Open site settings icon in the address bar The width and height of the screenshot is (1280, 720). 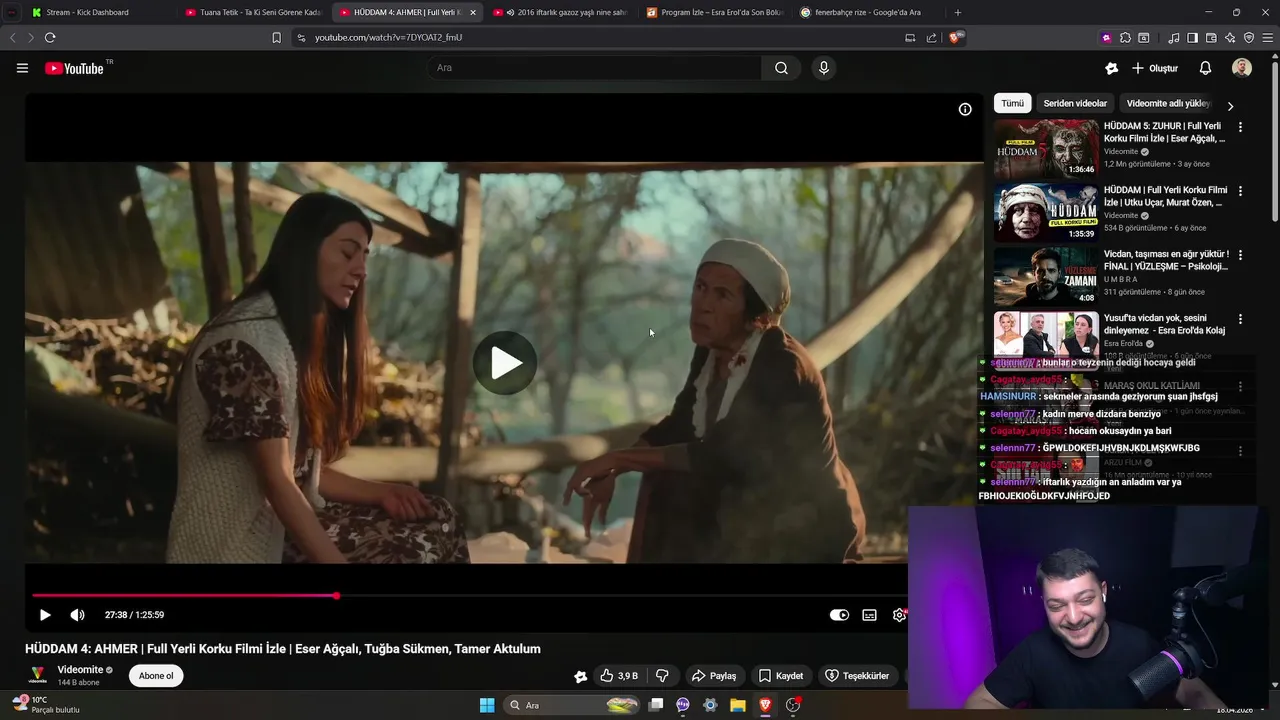301,38
